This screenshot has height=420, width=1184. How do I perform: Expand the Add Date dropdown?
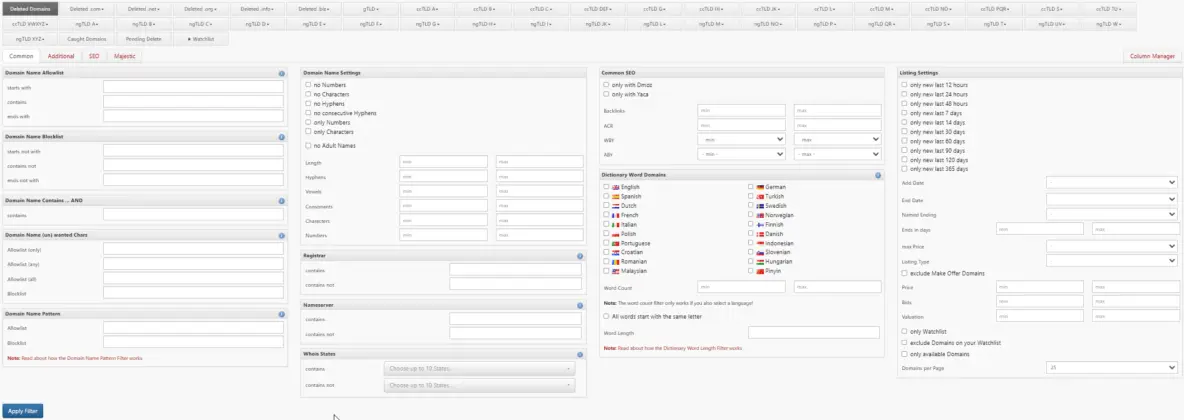[1112, 182]
